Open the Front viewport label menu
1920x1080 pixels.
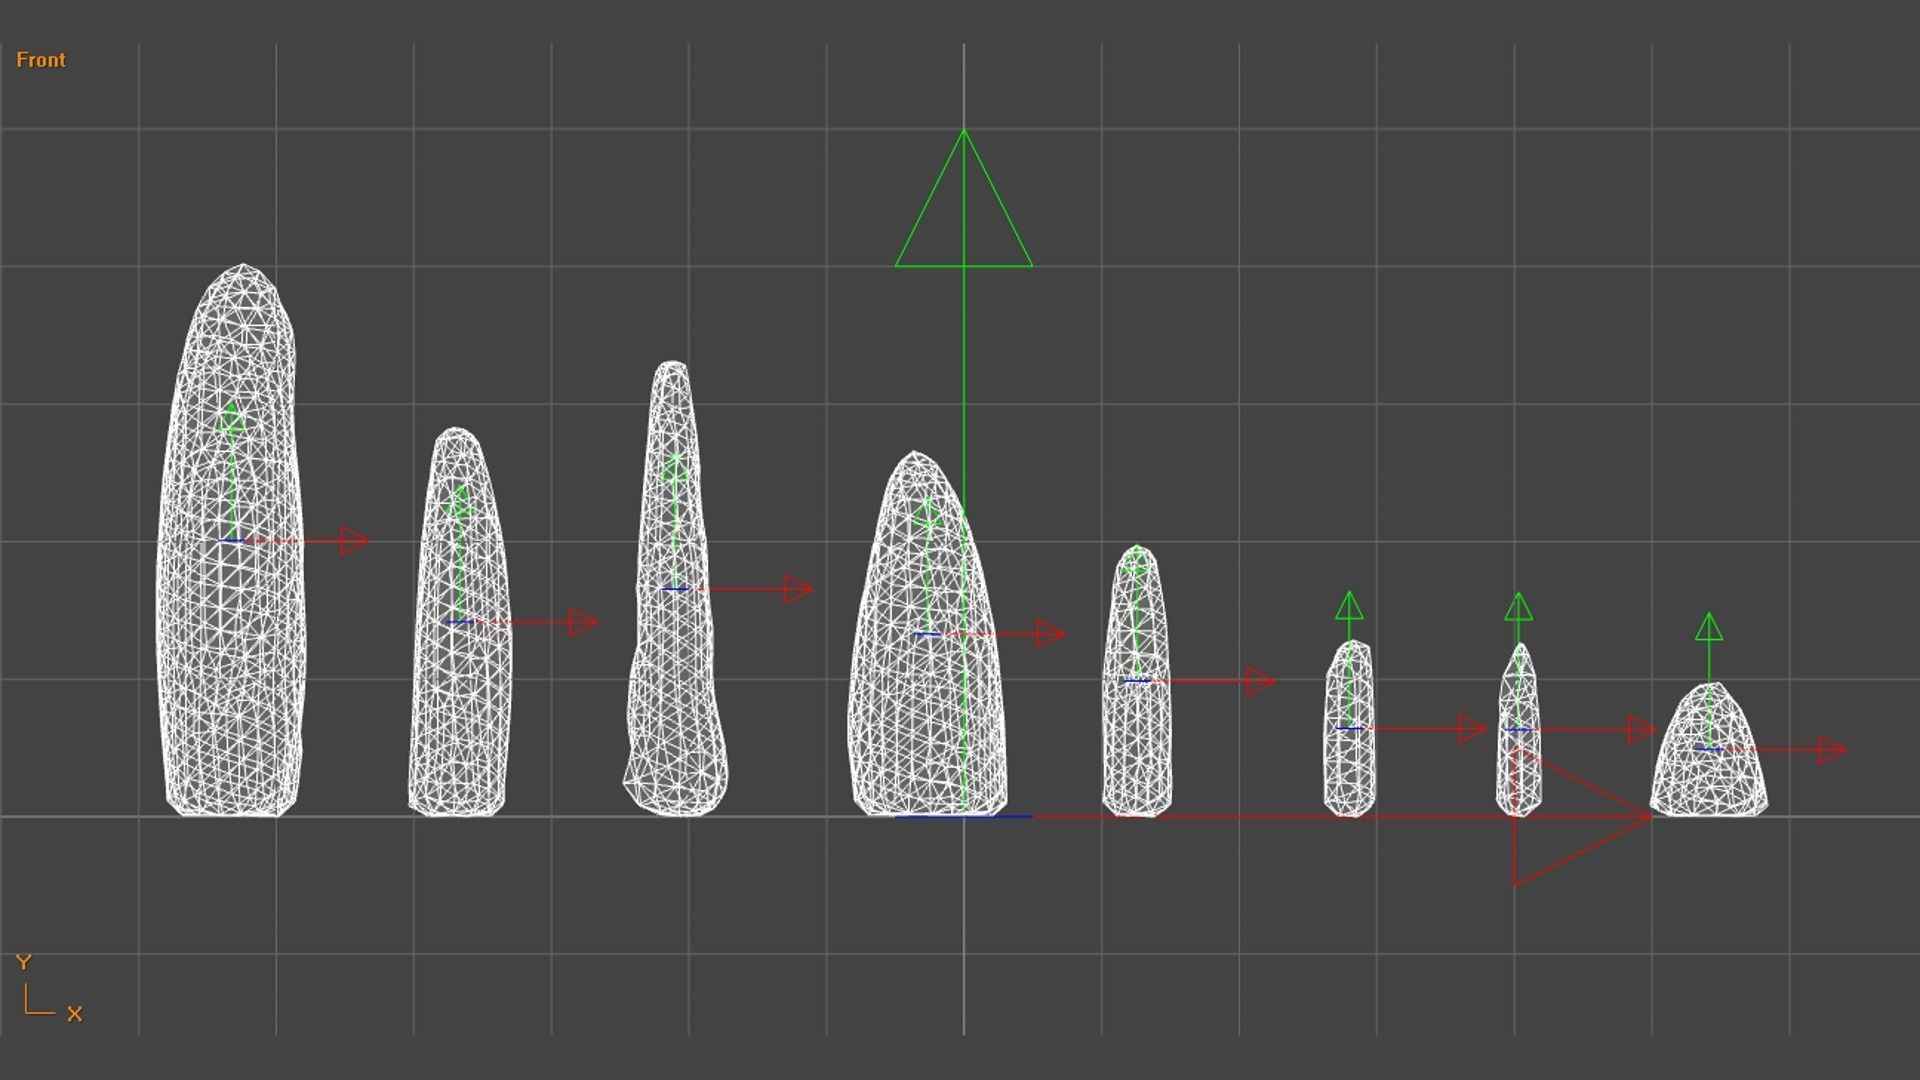[41, 60]
